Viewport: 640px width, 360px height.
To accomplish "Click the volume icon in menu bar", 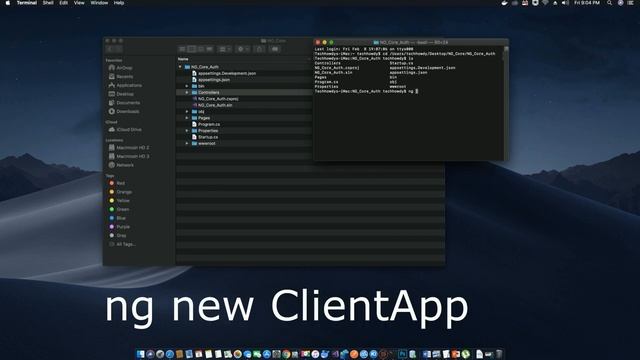I will click(x=565, y=3).
